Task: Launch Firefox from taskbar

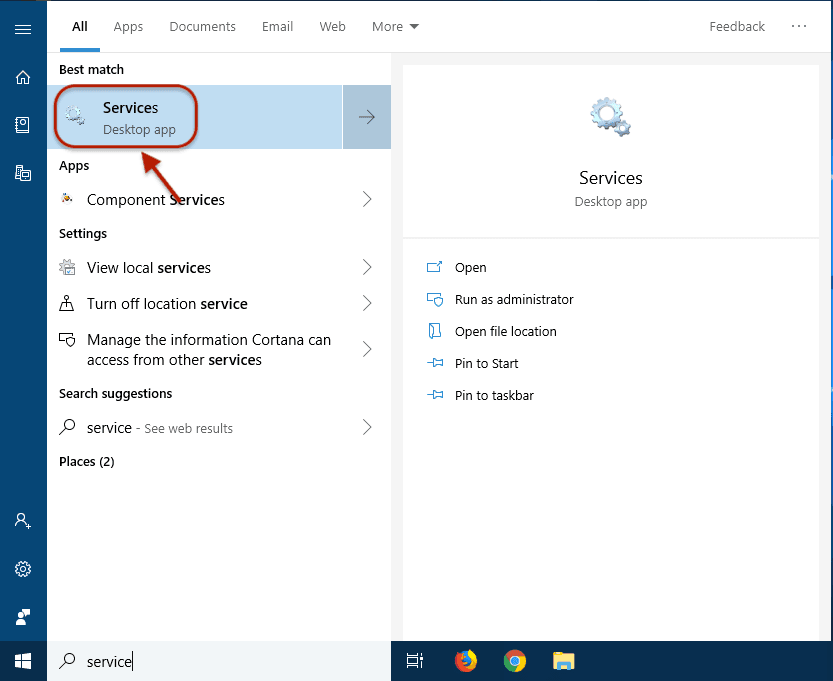Action: coord(466,661)
